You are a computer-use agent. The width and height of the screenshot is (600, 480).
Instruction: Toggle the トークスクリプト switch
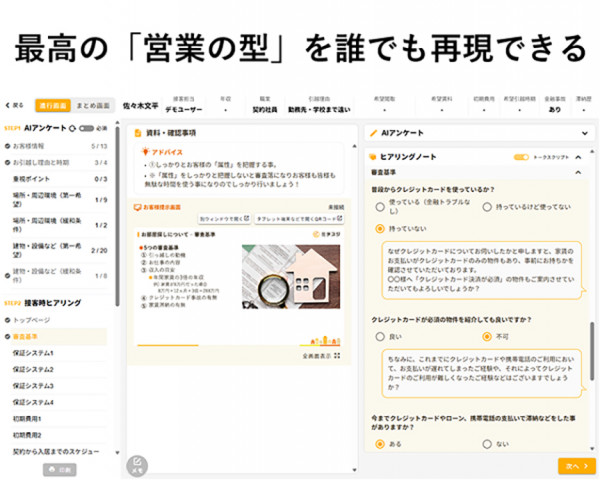521,157
